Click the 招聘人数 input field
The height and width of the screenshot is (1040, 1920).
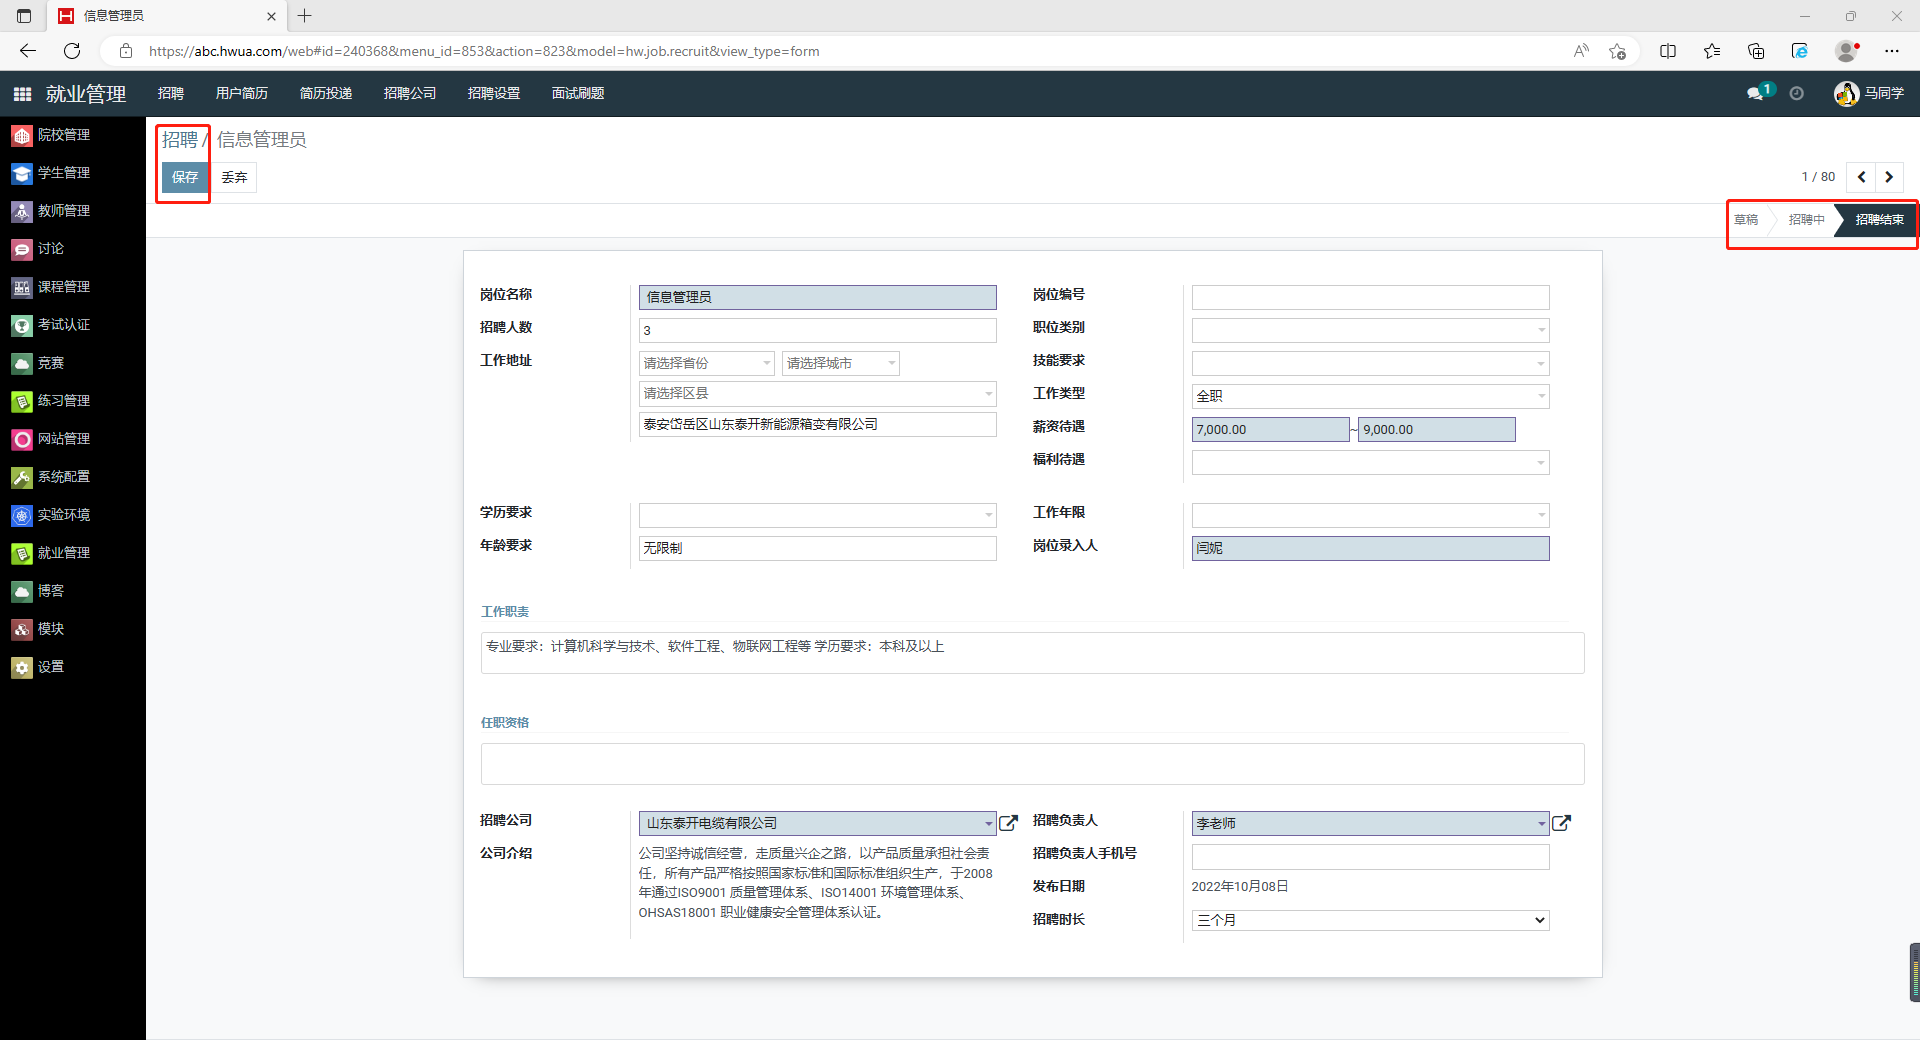click(817, 330)
